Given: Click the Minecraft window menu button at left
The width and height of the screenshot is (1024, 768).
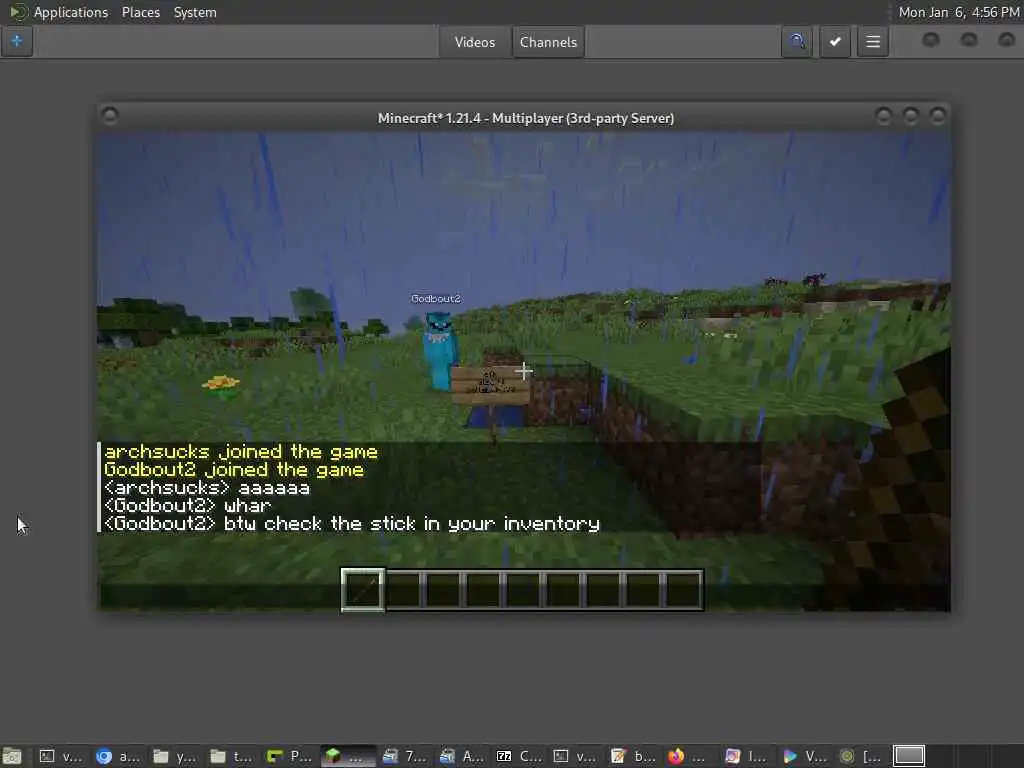Looking at the screenshot, I should coord(110,116).
